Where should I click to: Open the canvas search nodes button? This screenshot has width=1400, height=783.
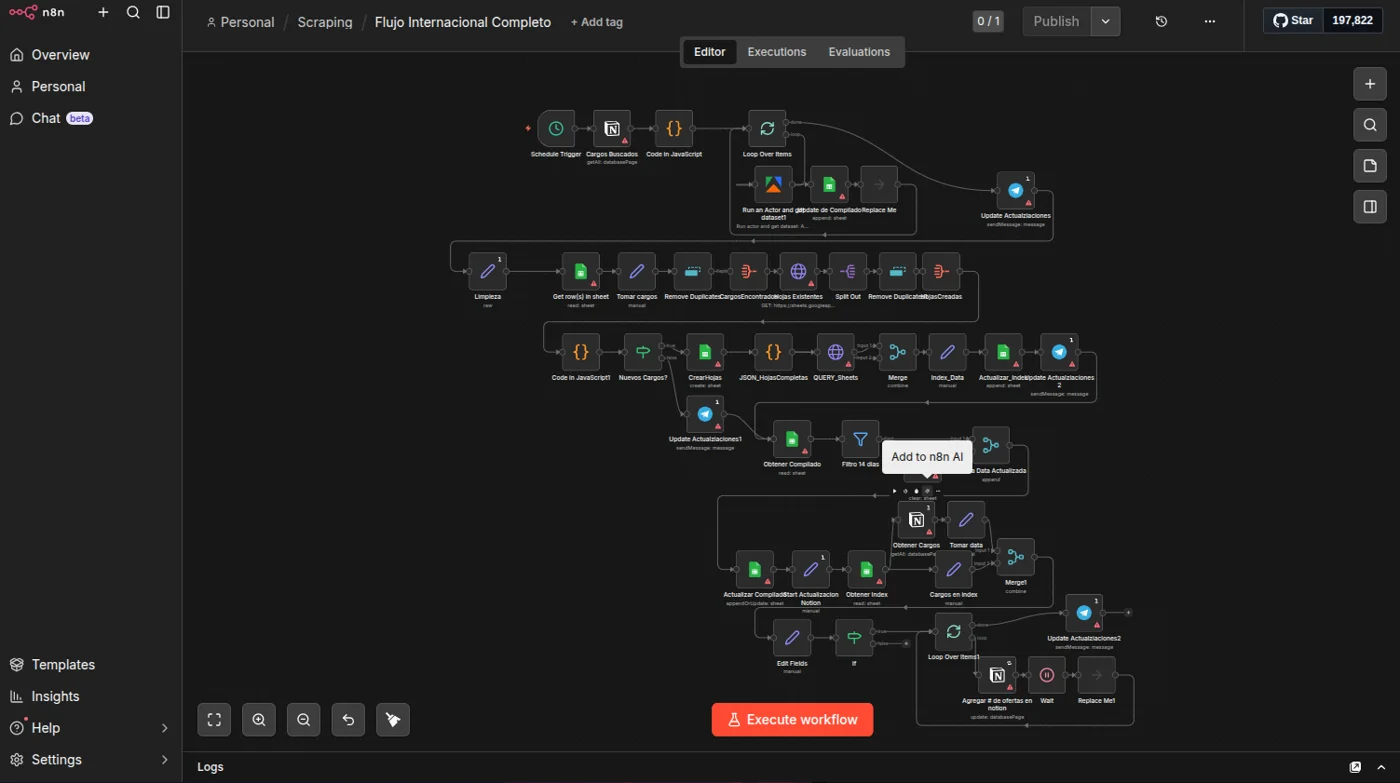coord(1370,125)
